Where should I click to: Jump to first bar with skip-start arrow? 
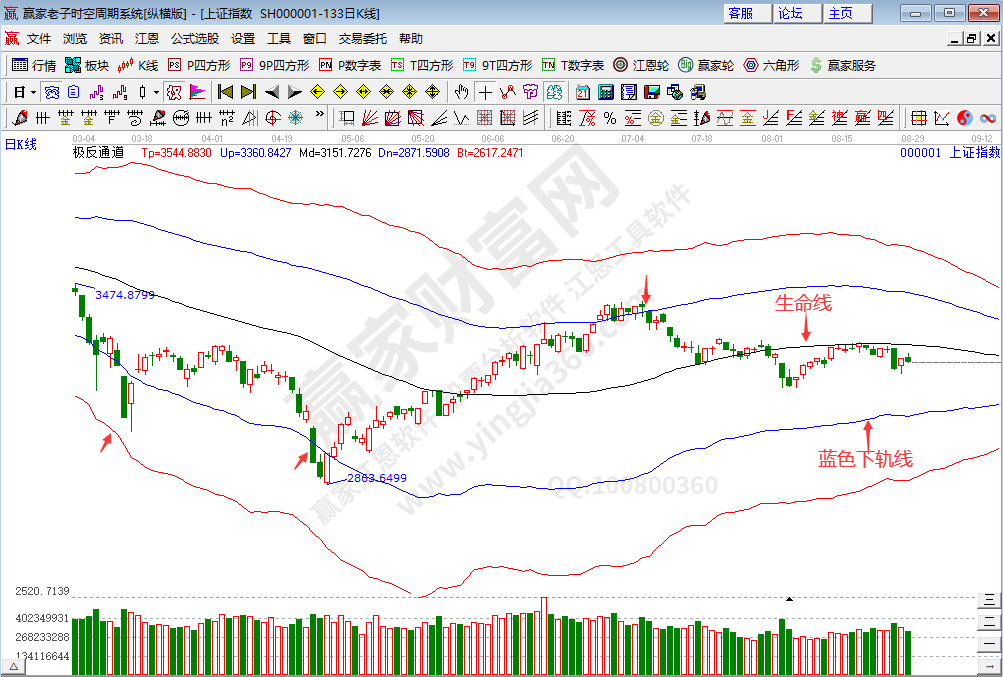(225, 92)
